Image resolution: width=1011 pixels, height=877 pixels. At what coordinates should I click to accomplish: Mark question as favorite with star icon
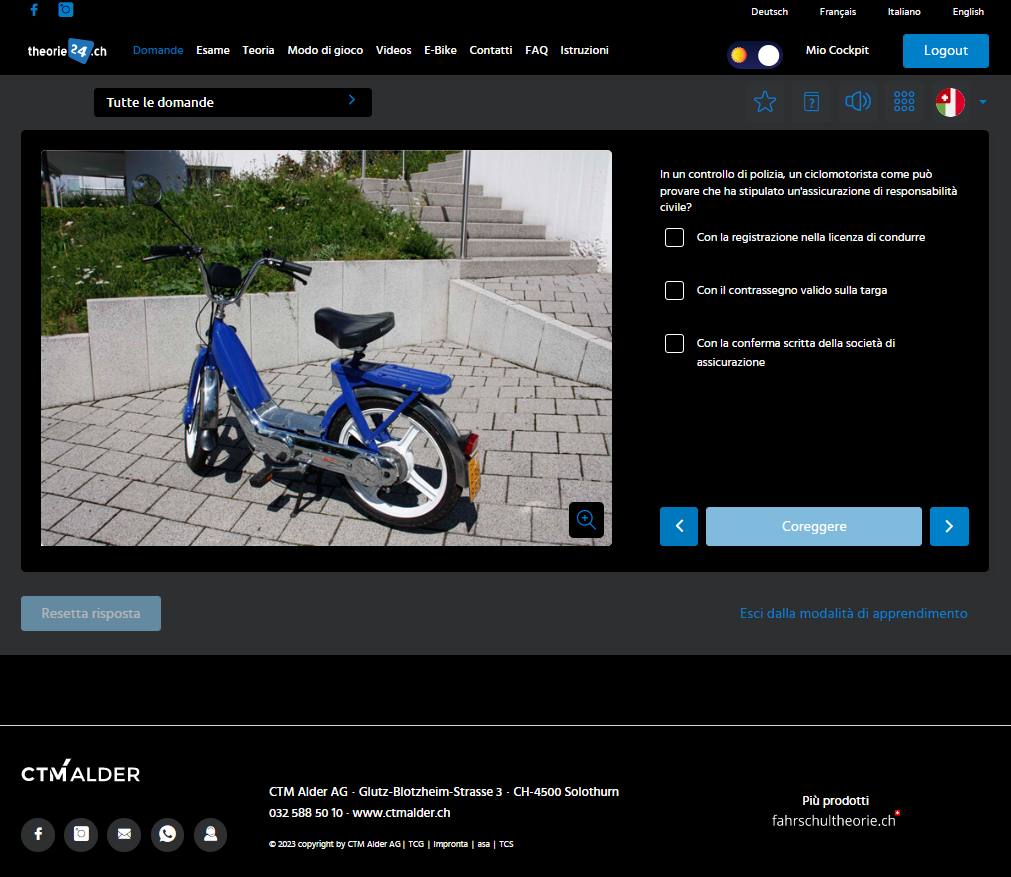tap(765, 102)
